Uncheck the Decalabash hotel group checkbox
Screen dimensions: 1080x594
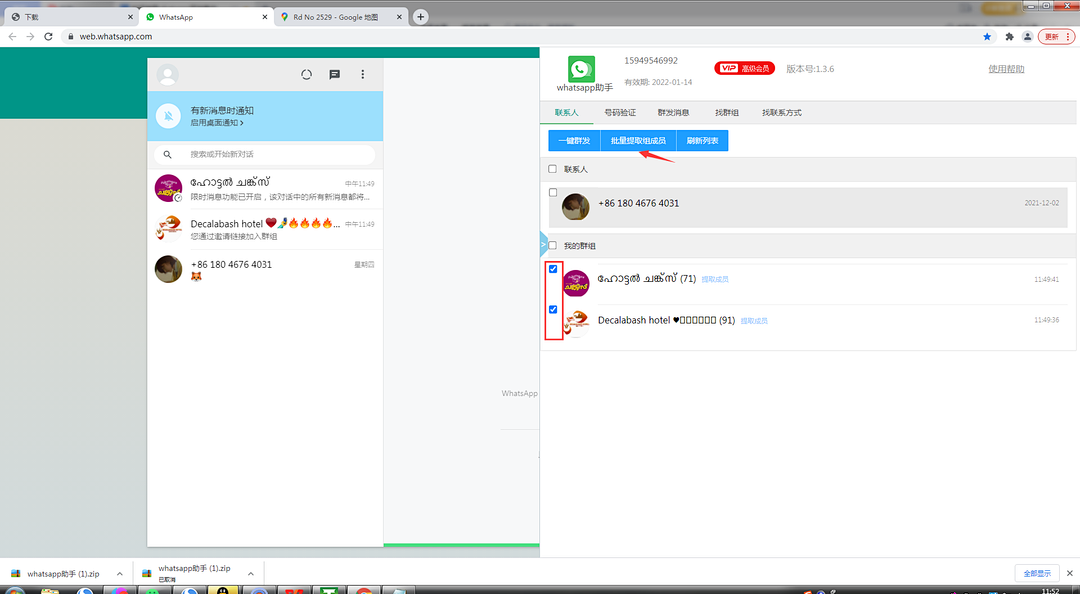(x=553, y=309)
